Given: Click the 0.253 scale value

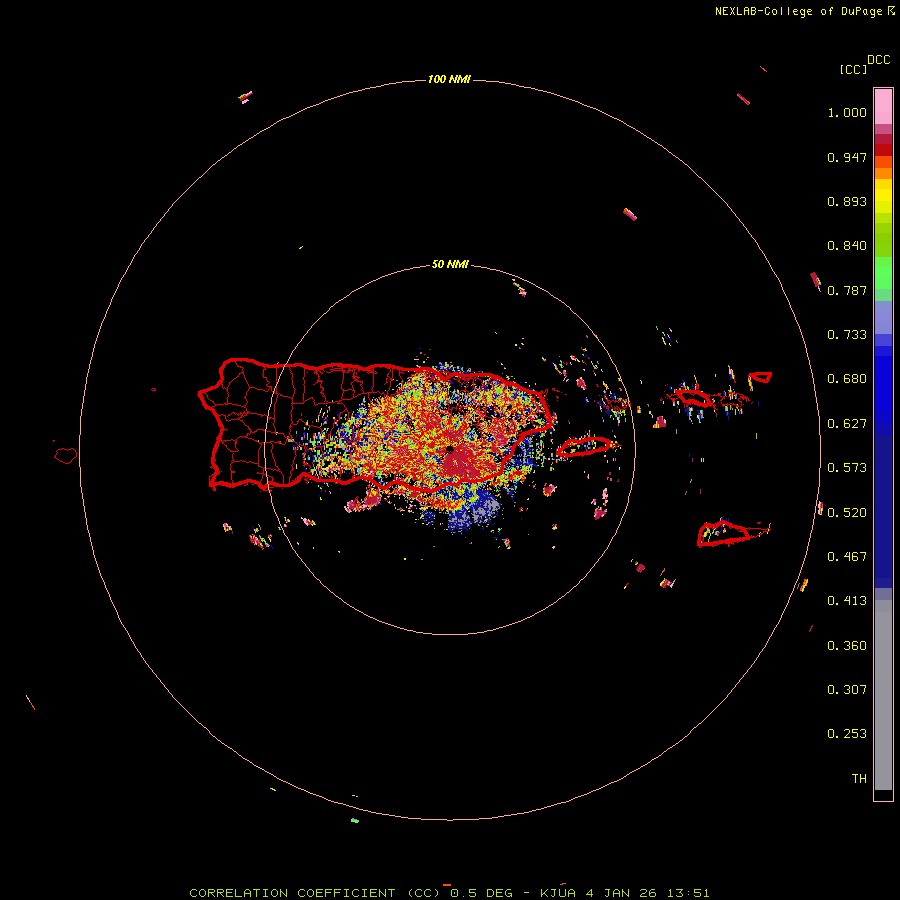Looking at the screenshot, I should 847,734.
